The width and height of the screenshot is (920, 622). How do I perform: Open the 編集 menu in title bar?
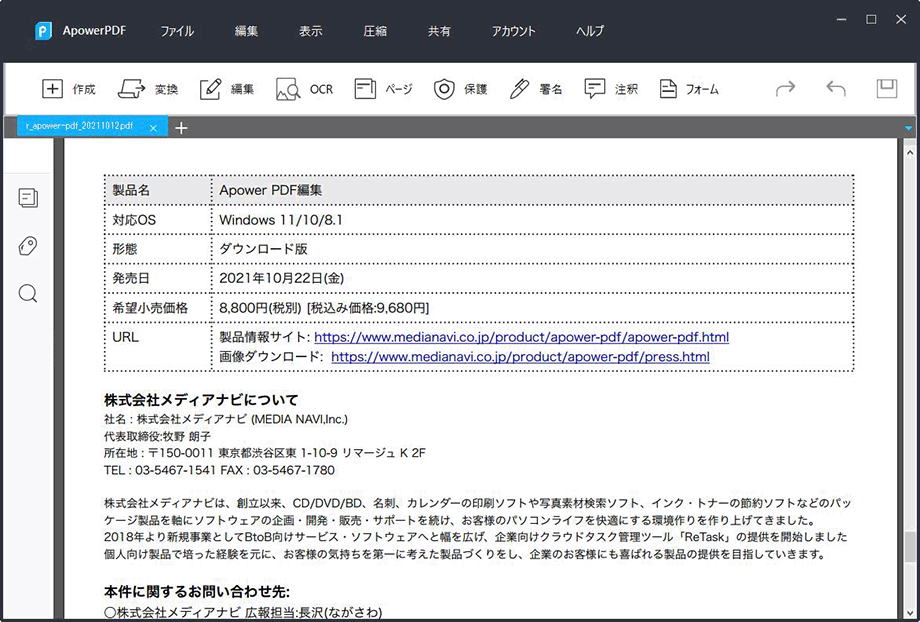[246, 31]
